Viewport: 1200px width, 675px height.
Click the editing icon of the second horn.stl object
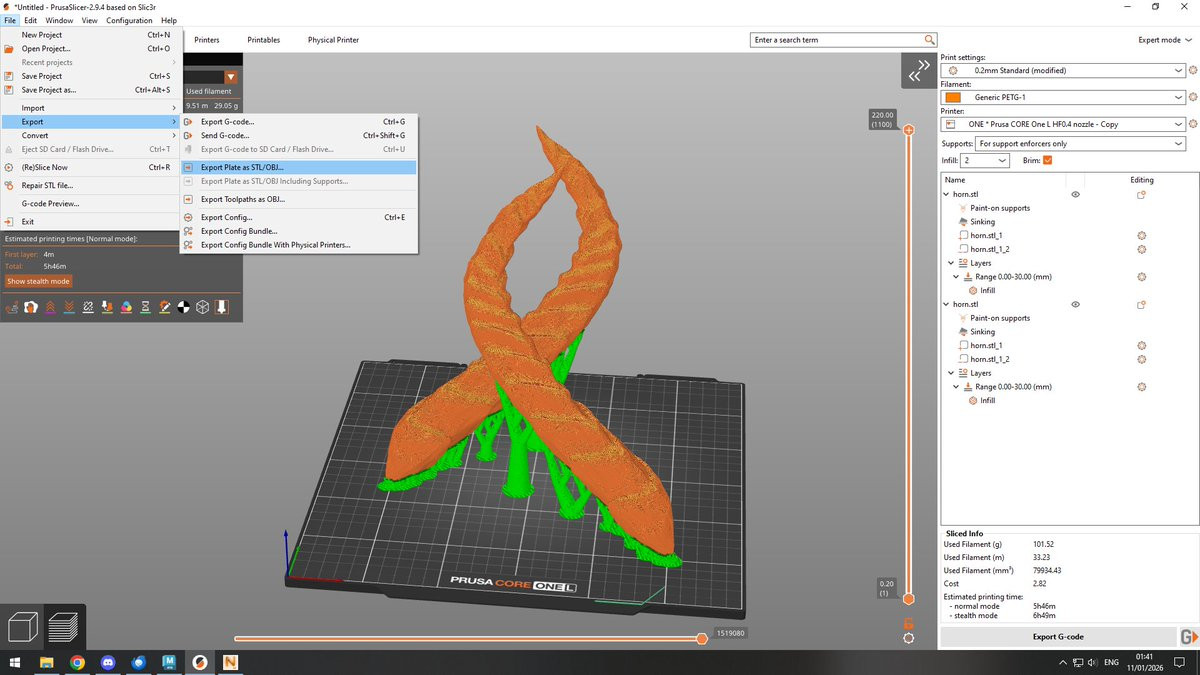click(x=1141, y=305)
